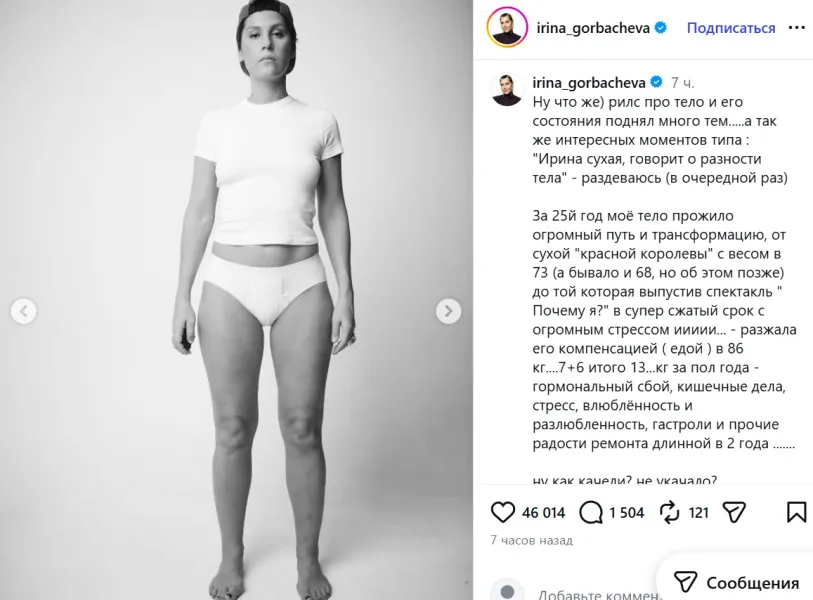Open irina_gorbacheva link in caption
This screenshot has height=600, width=813.
pos(588,82)
